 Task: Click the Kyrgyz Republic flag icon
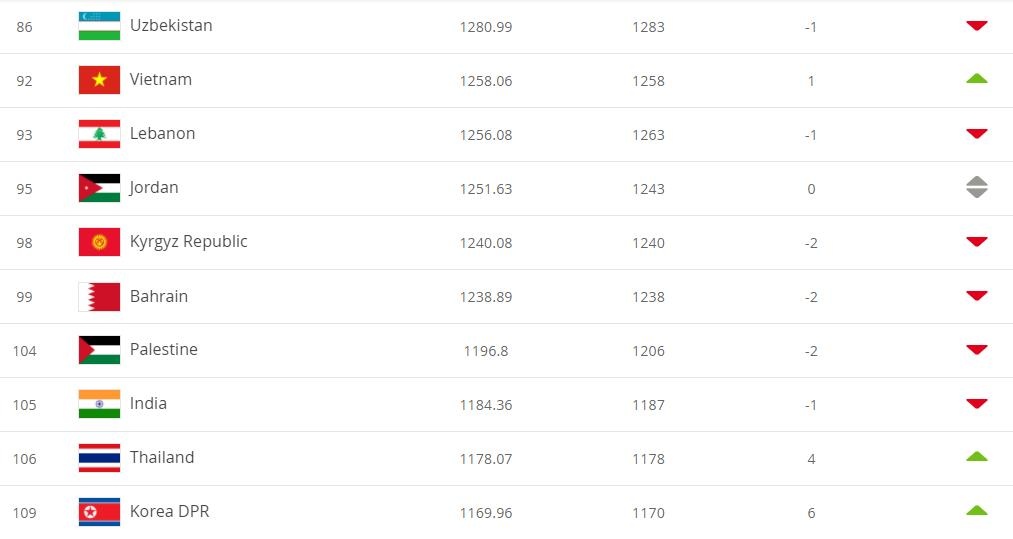tap(99, 242)
